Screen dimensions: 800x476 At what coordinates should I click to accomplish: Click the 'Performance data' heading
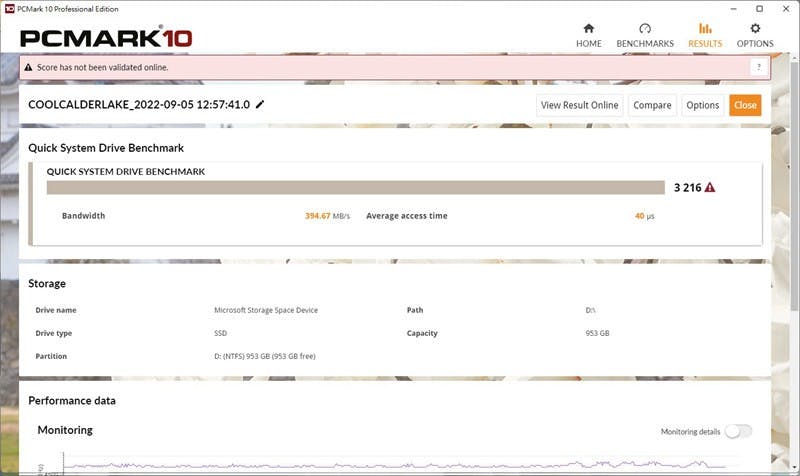72,400
